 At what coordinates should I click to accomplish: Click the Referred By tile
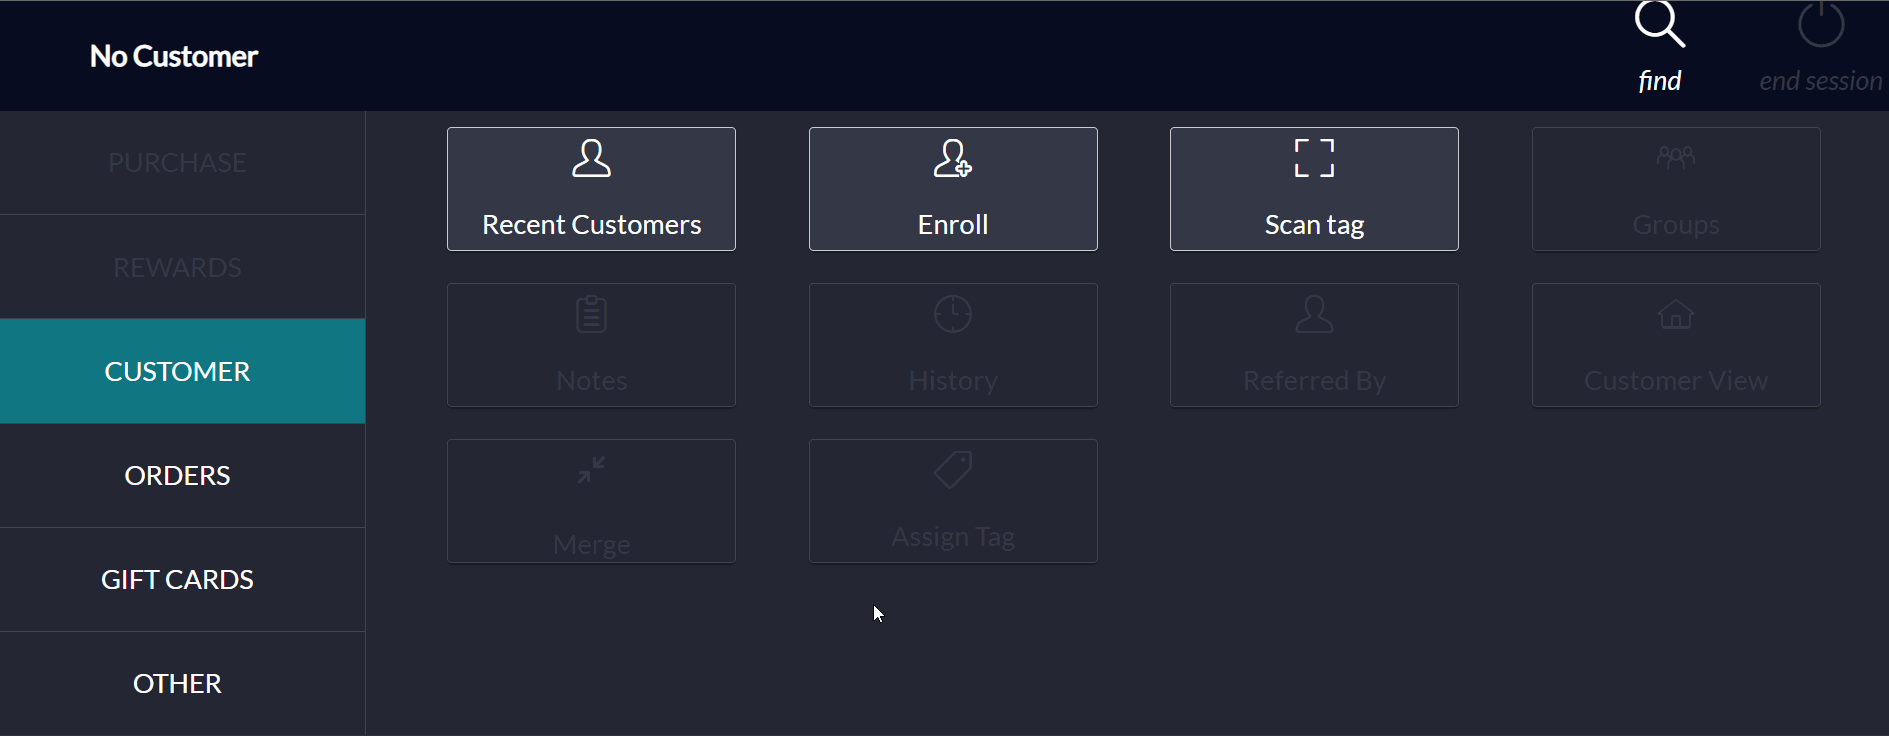click(x=1314, y=345)
